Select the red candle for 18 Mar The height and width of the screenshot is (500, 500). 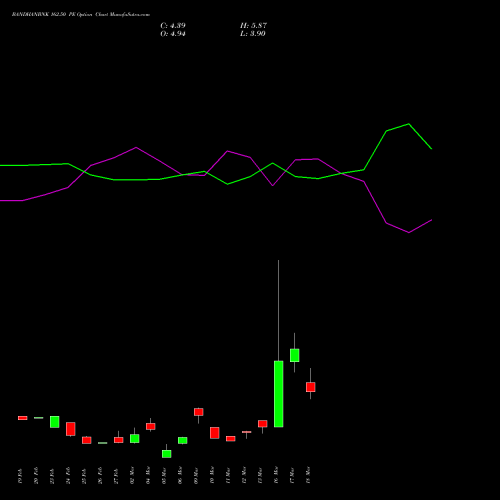coord(311,387)
